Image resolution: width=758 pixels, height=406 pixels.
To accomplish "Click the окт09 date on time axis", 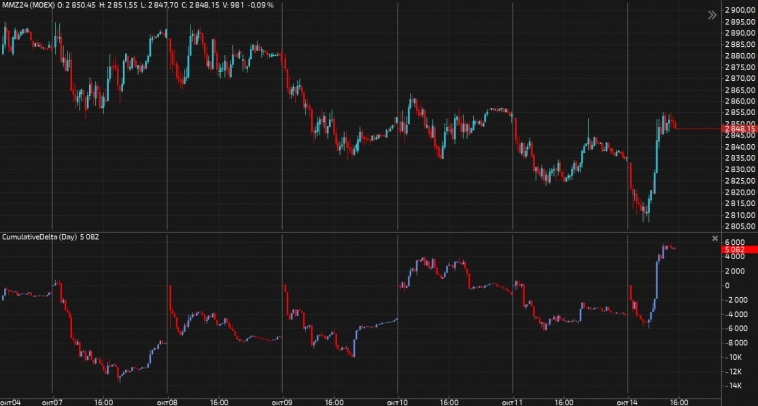I will (x=282, y=402).
